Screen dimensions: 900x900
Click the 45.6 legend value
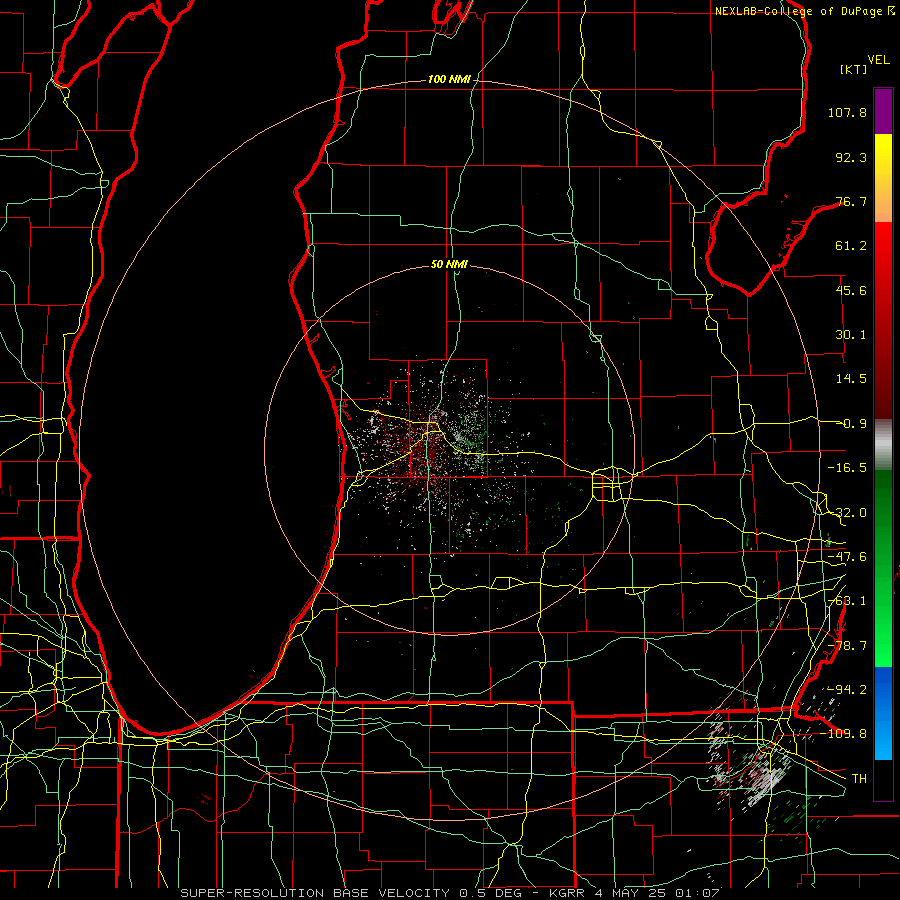coord(851,290)
